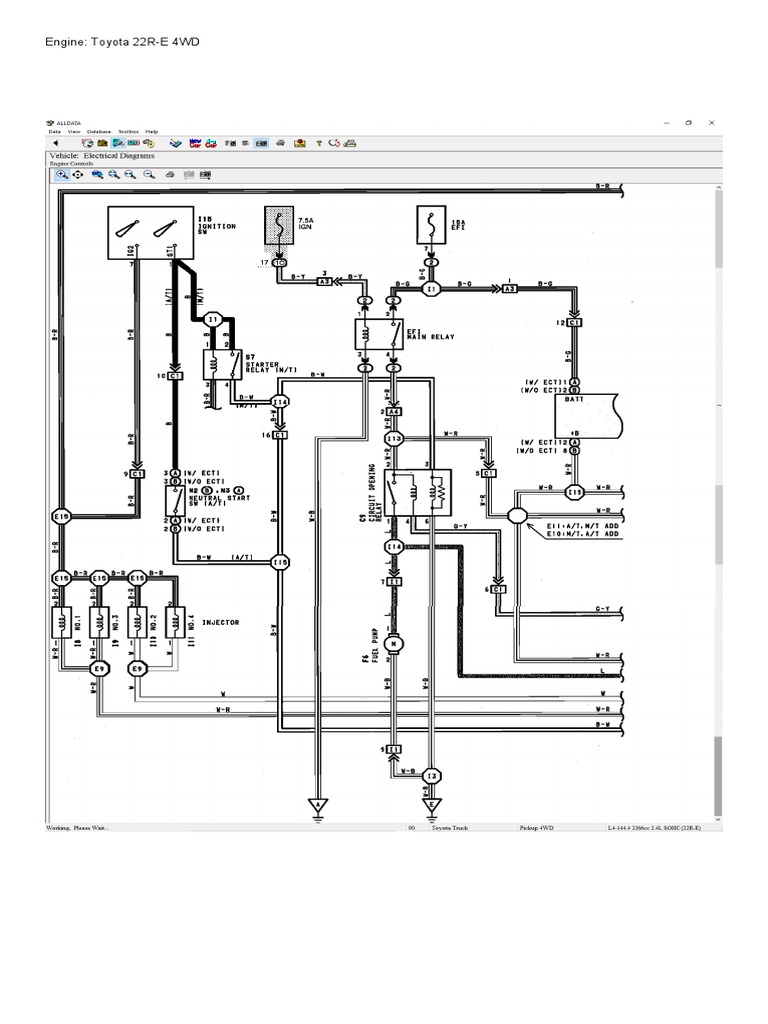
Task: Click the second magnifier icon after the pan tool
Action: tap(114, 174)
